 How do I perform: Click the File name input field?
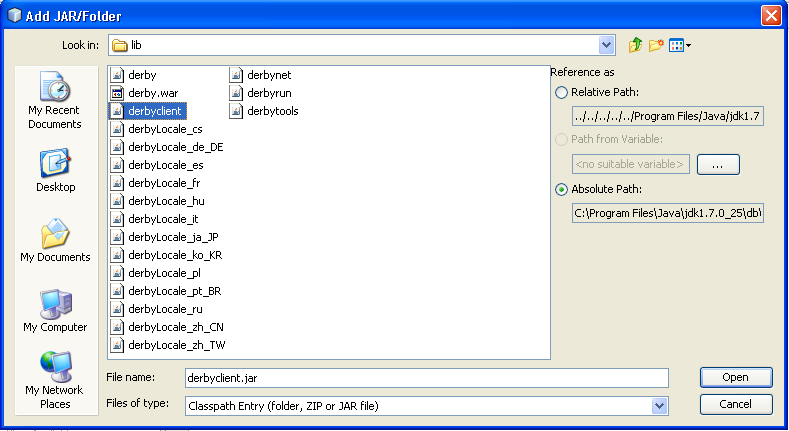pos(427,378)
